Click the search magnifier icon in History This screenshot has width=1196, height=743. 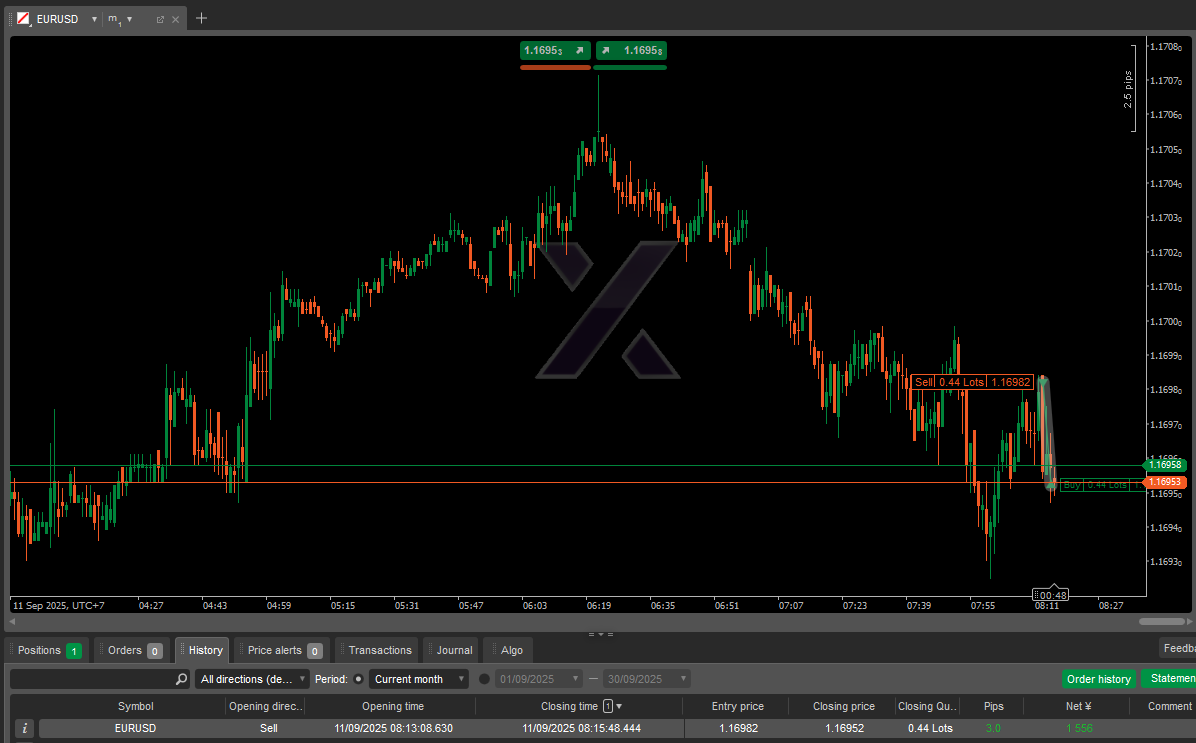[x=181, y=679]
